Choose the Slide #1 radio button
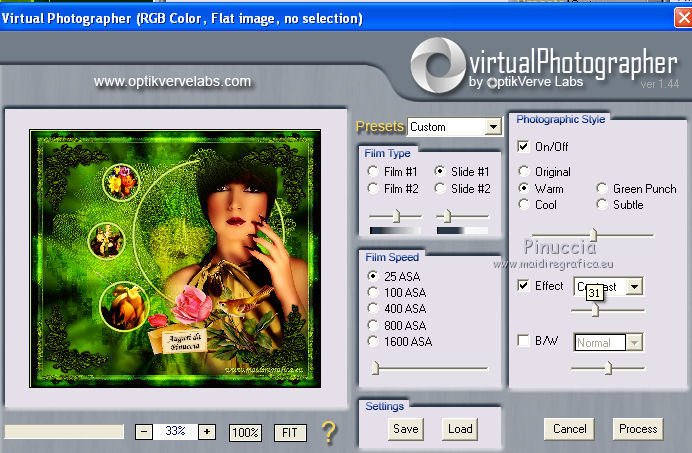The image size is (692, 453). (440, 171)
